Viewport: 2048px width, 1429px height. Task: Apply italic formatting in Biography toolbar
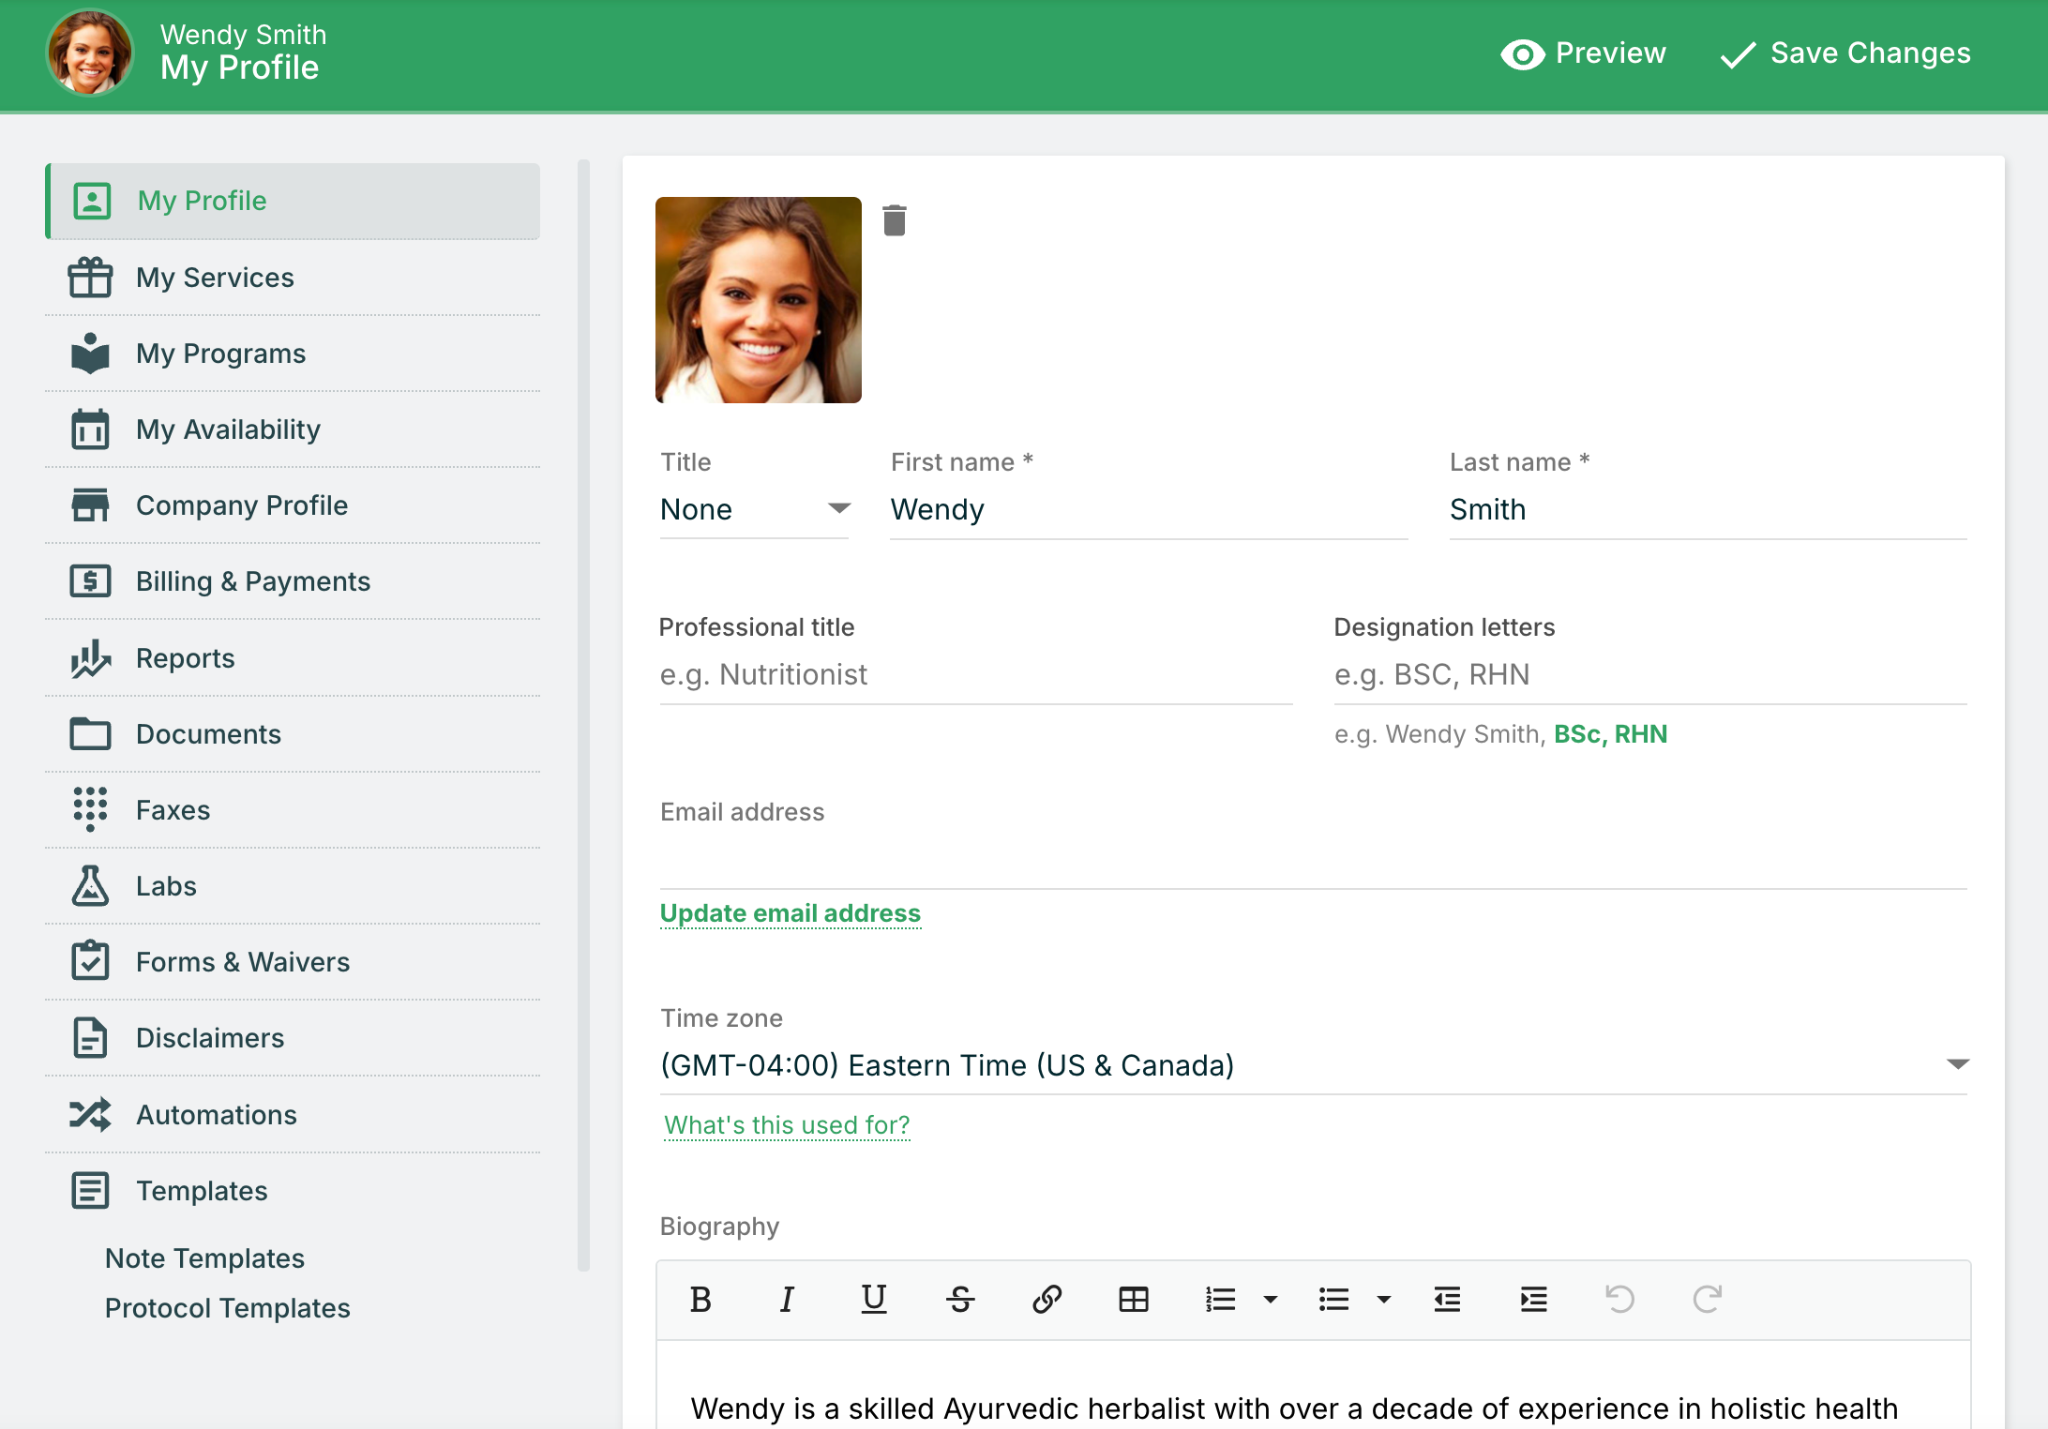[787, 1299]
